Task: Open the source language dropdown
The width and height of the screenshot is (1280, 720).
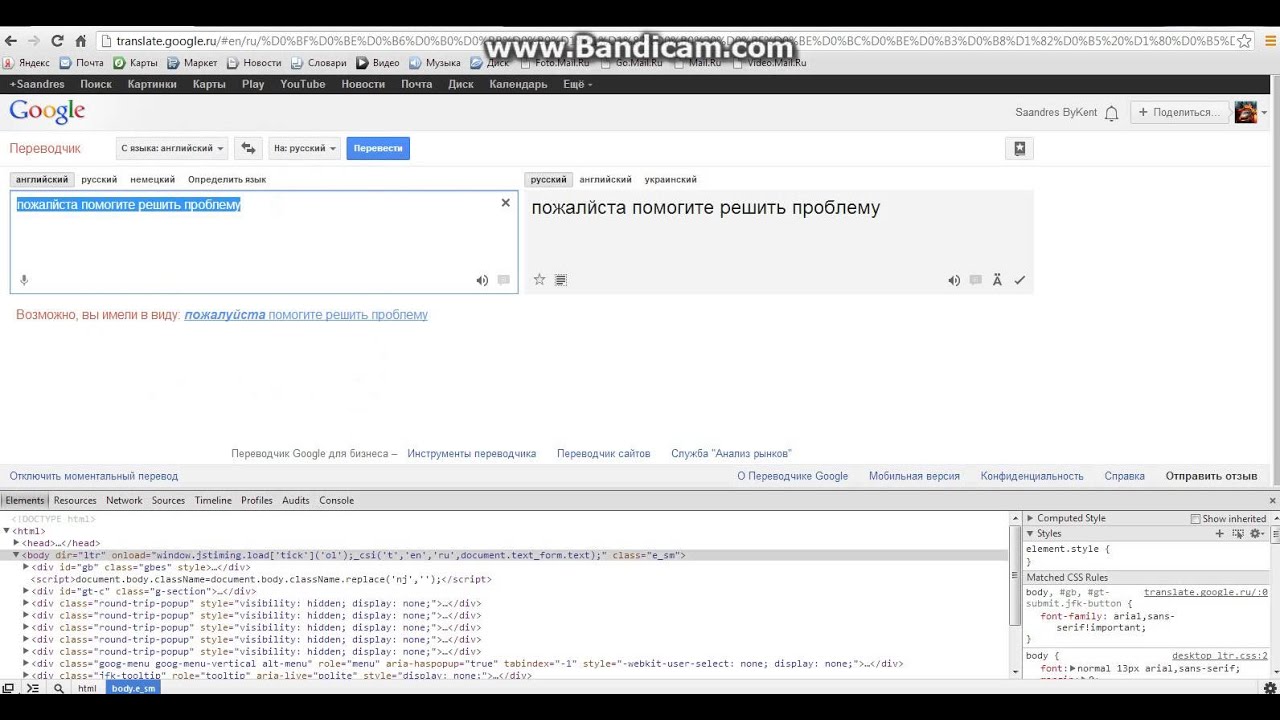Action: [x=172, y=148]
